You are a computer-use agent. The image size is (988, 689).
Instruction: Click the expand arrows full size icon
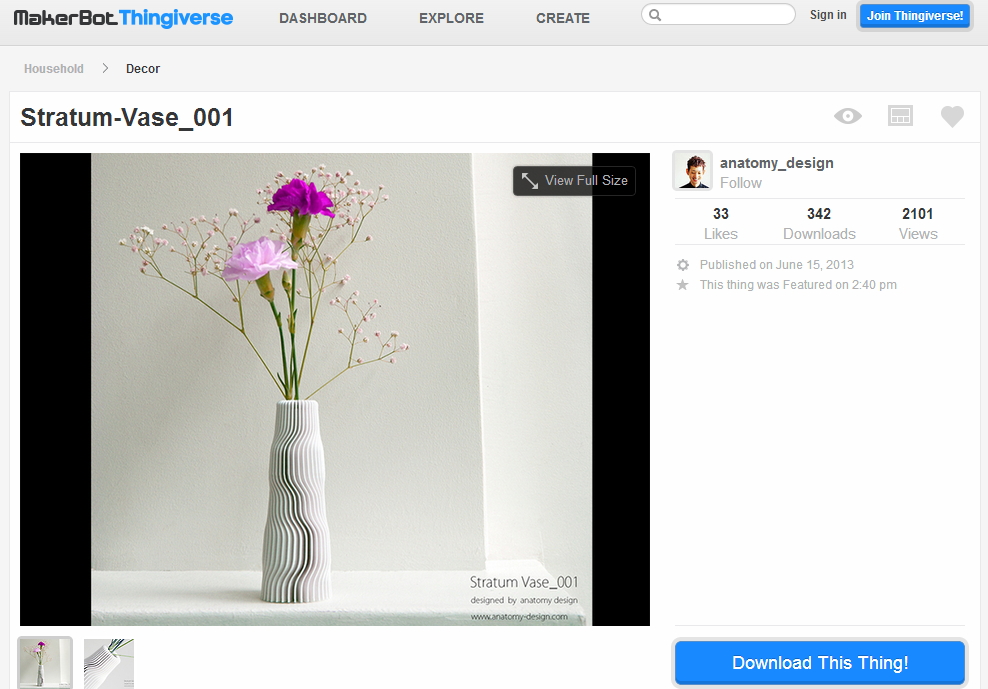tap(530, 181)
